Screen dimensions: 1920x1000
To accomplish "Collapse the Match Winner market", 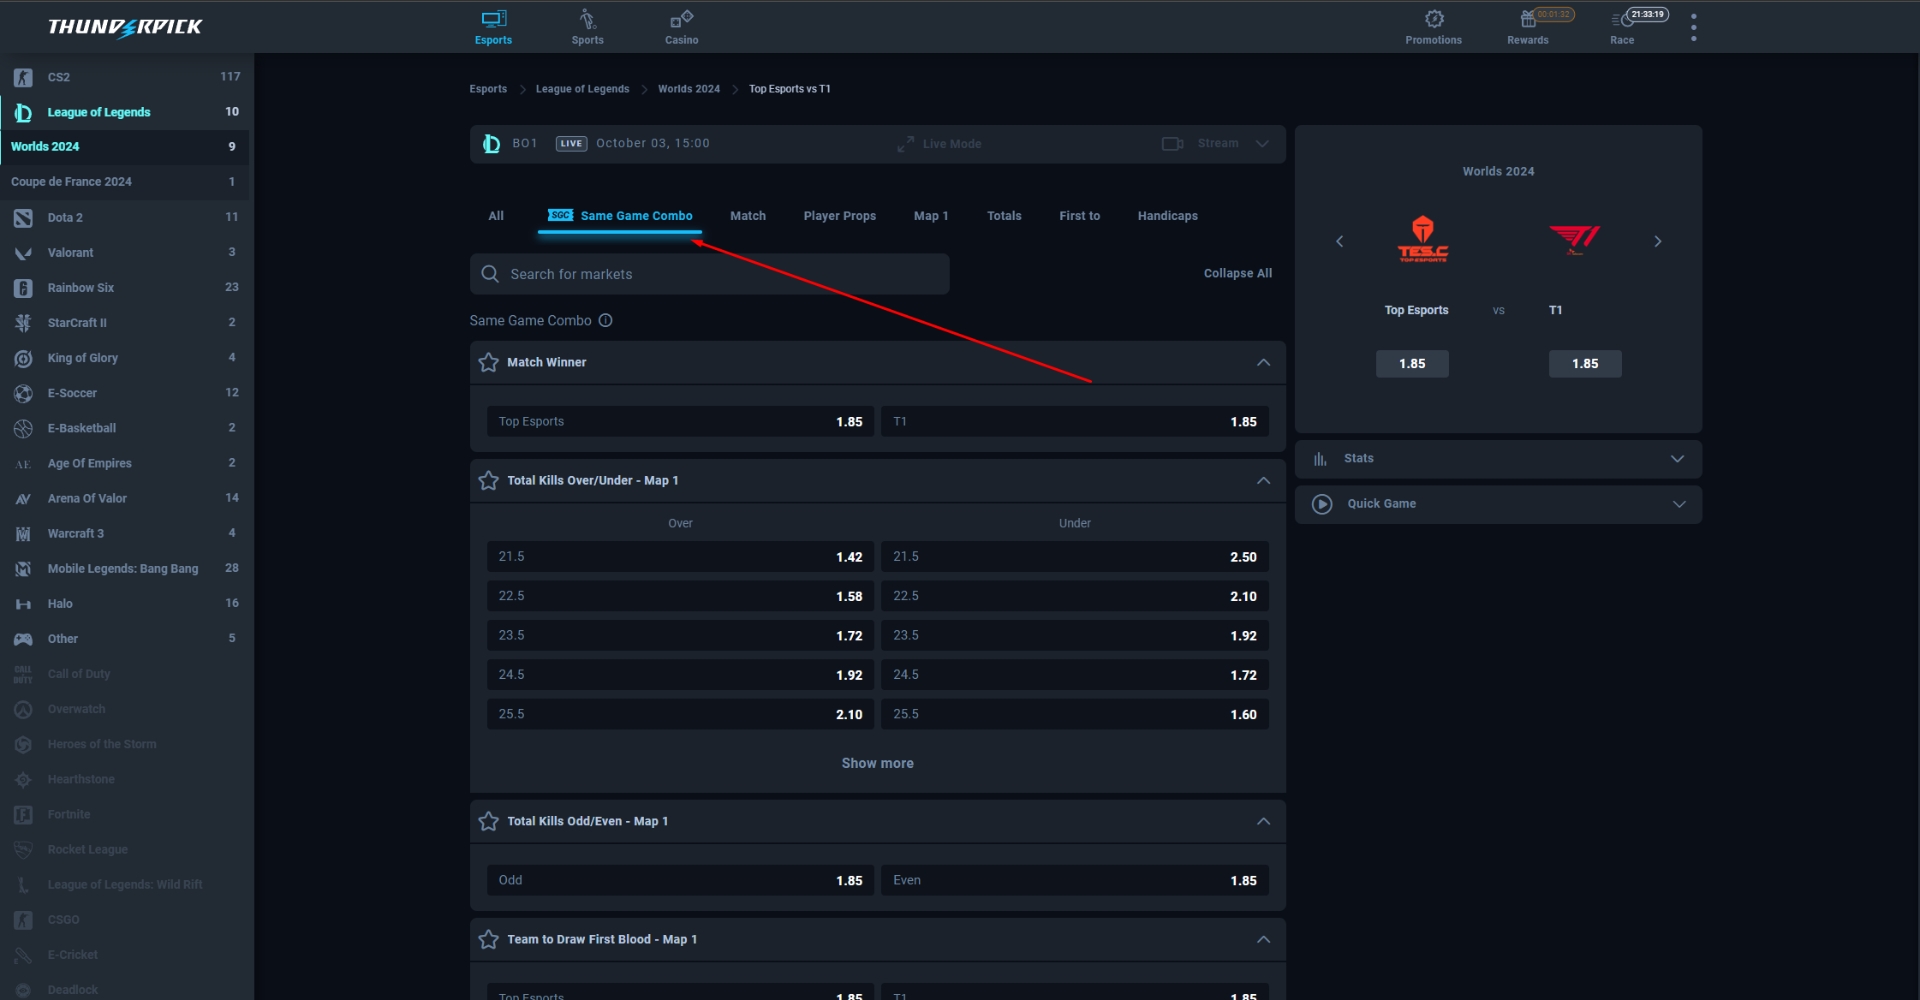I will pos(1263,363).
